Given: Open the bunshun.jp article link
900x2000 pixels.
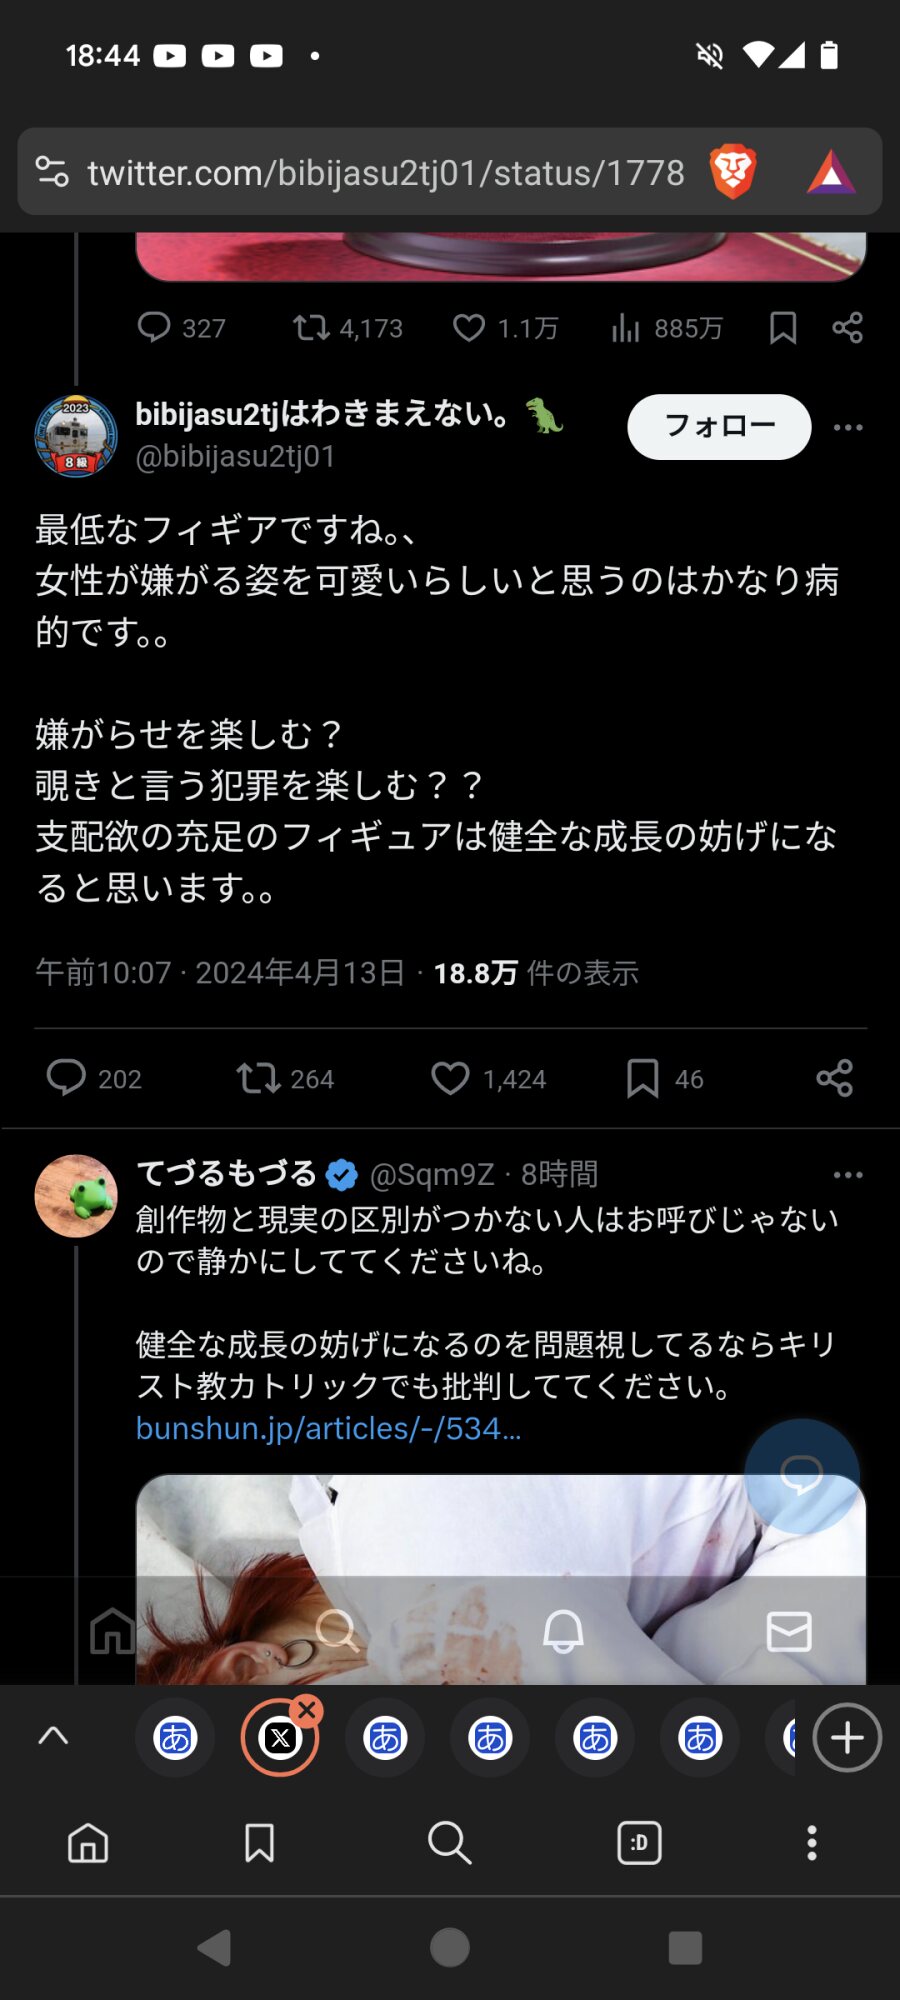Looking at the screenshot, I should (x=328, y=1428).
